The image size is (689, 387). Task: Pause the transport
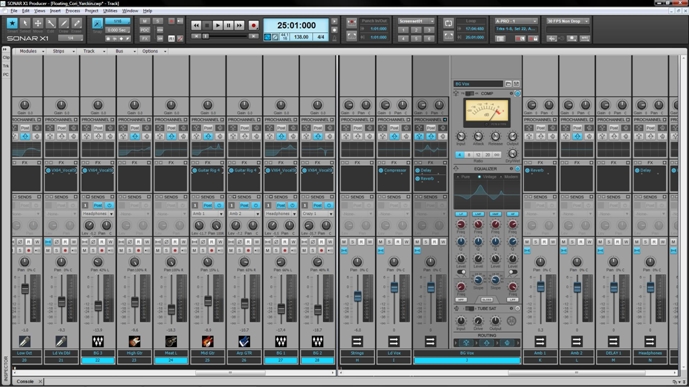point(228,25)
